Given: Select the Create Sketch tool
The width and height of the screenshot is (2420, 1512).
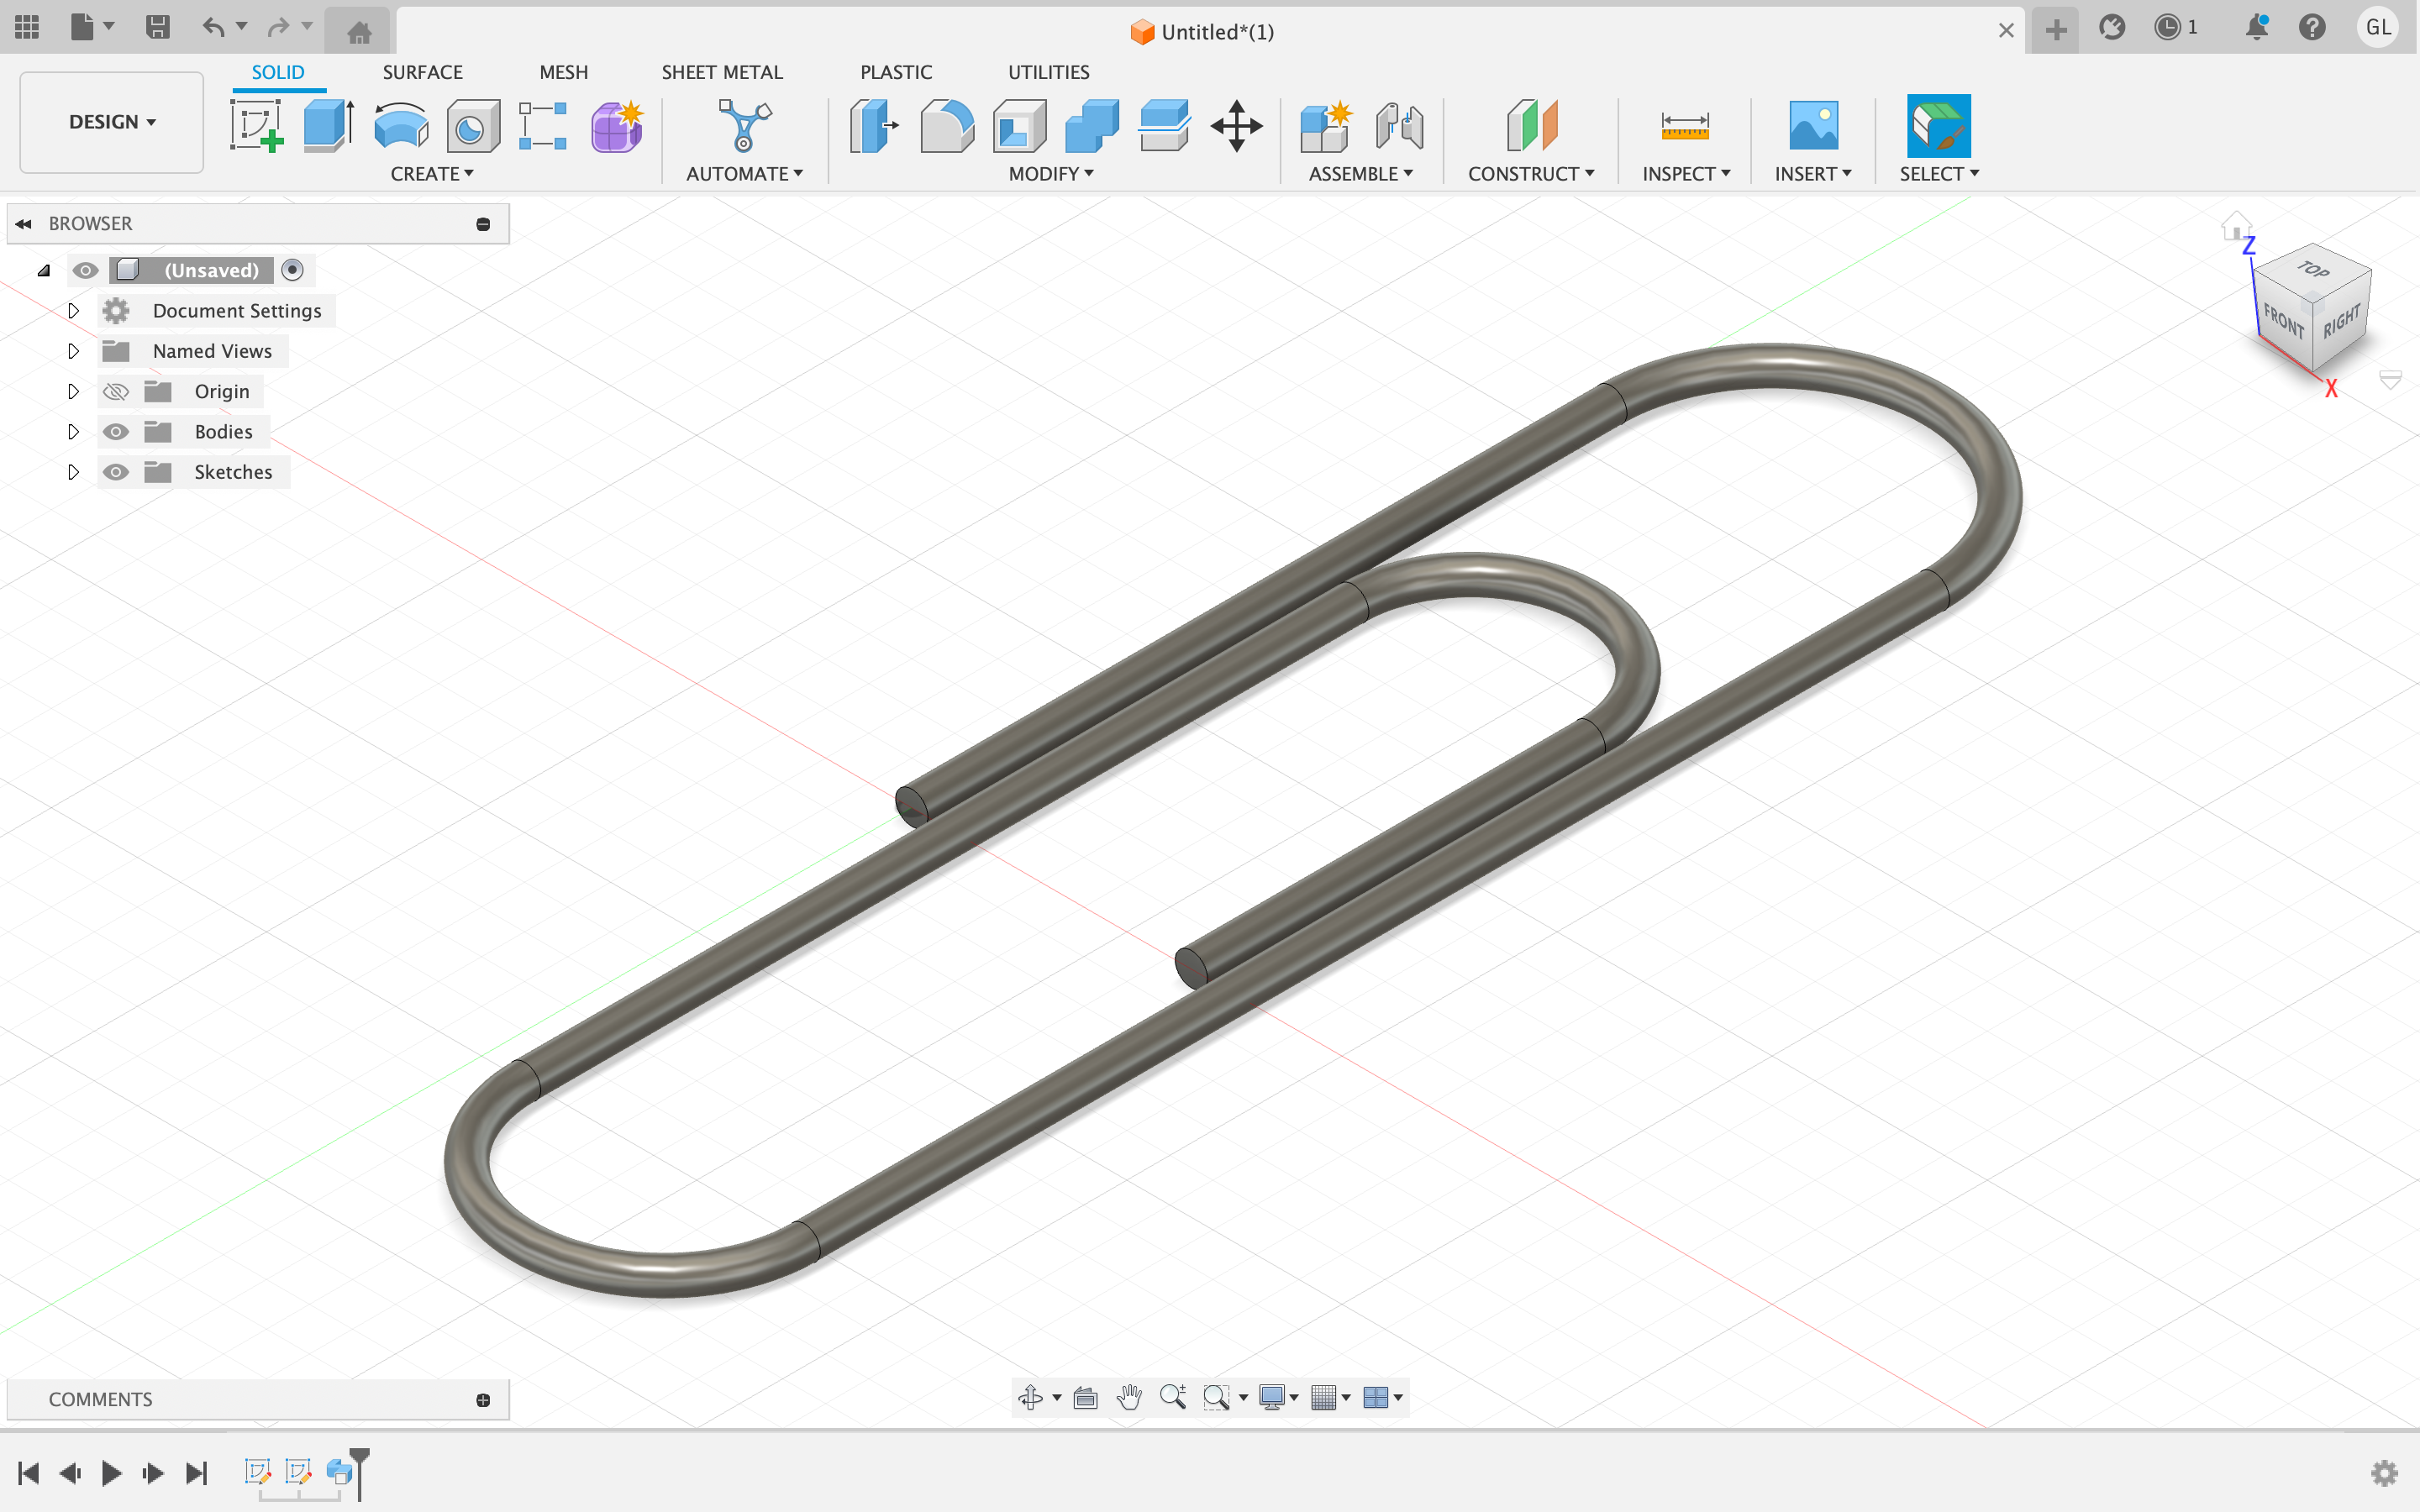Looking at the screenshot, I should [256, 126].
